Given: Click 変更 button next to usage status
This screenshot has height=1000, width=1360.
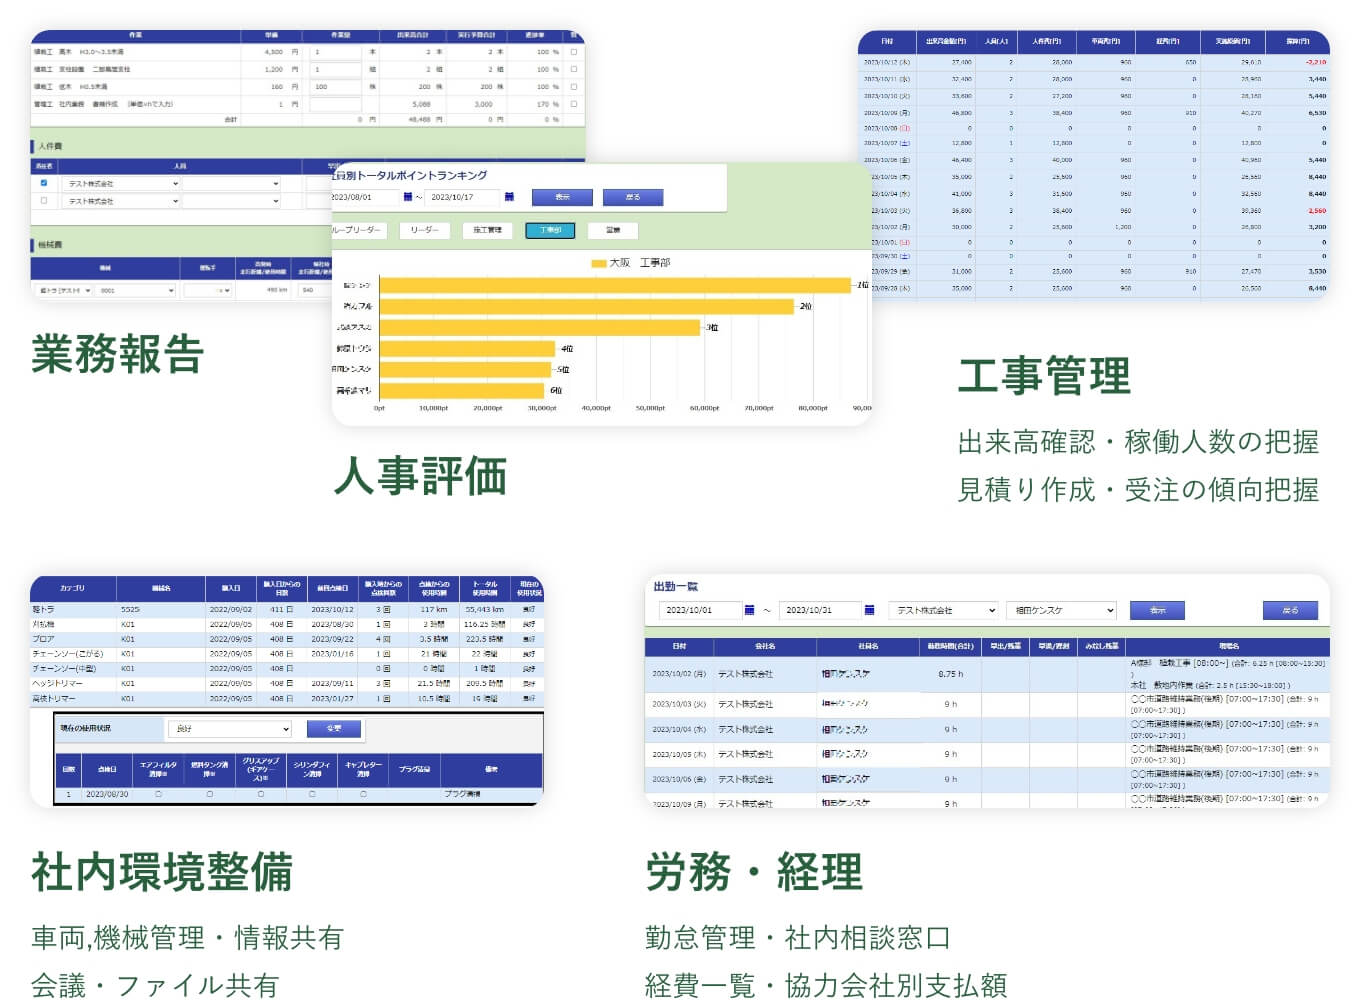Looking at the screenshot, I should [334, 729].
